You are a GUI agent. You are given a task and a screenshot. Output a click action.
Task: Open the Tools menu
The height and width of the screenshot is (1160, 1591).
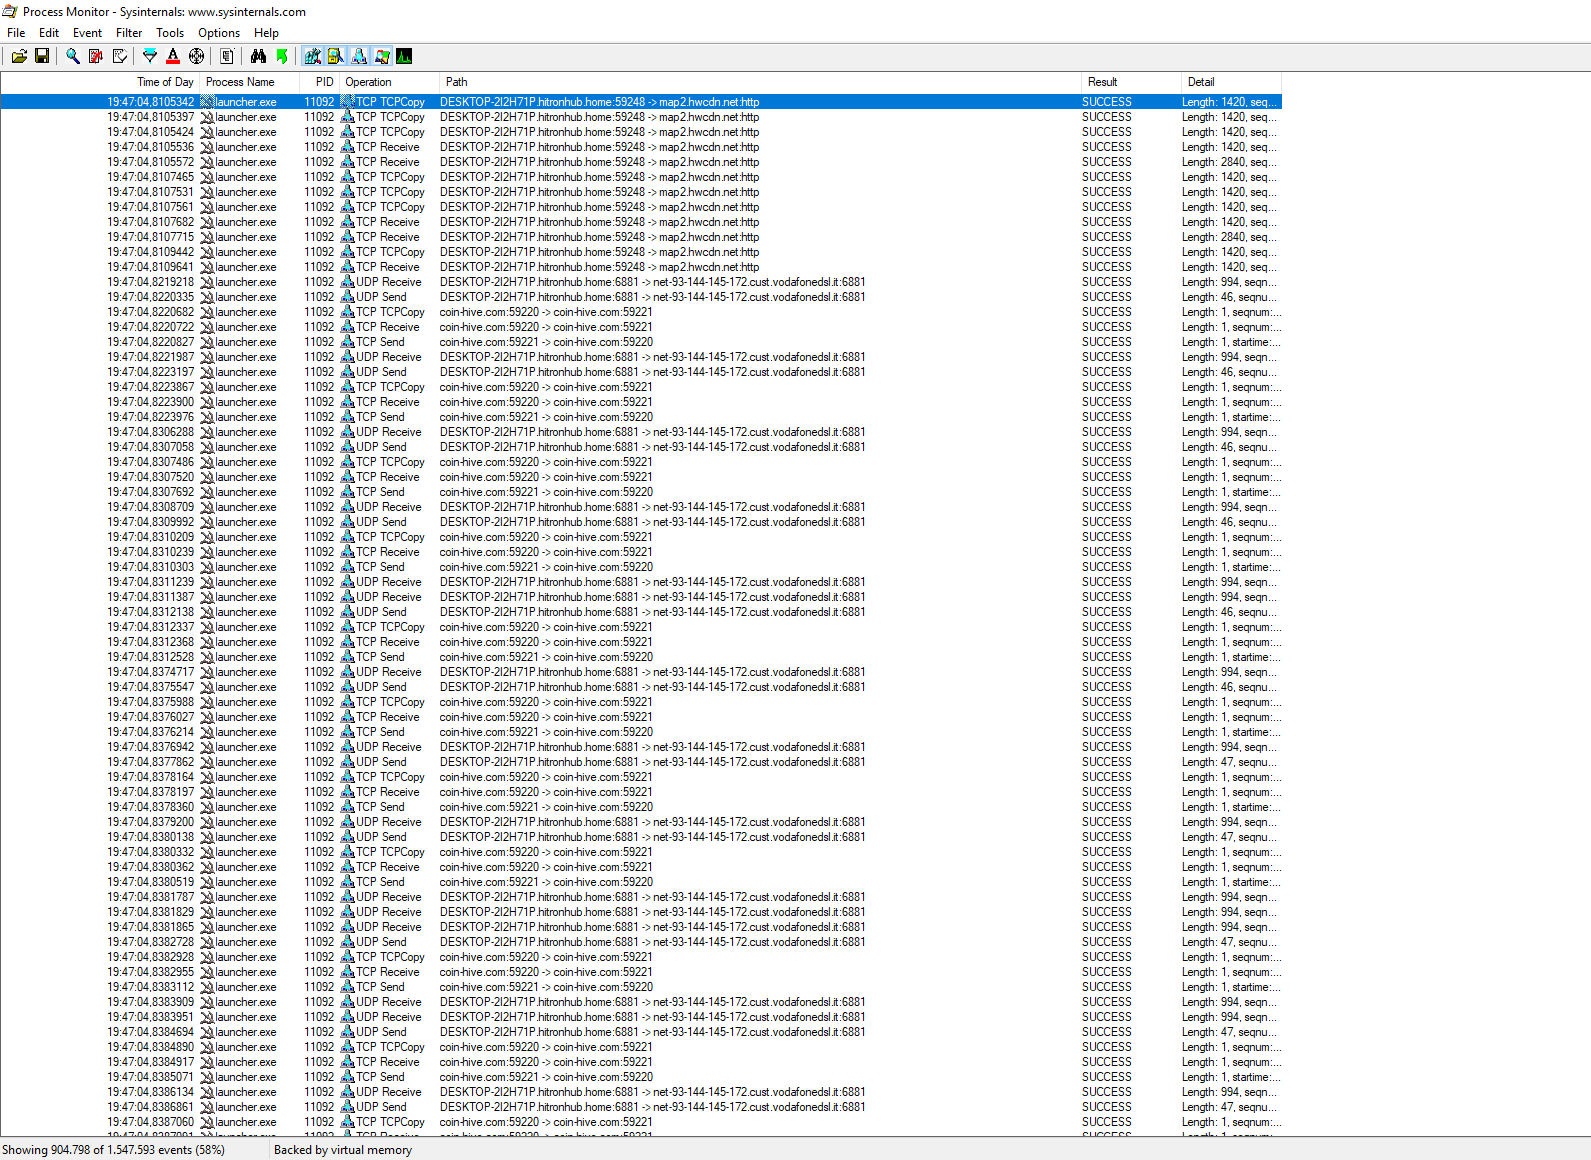pyautogui.click(x=170, y=33)
